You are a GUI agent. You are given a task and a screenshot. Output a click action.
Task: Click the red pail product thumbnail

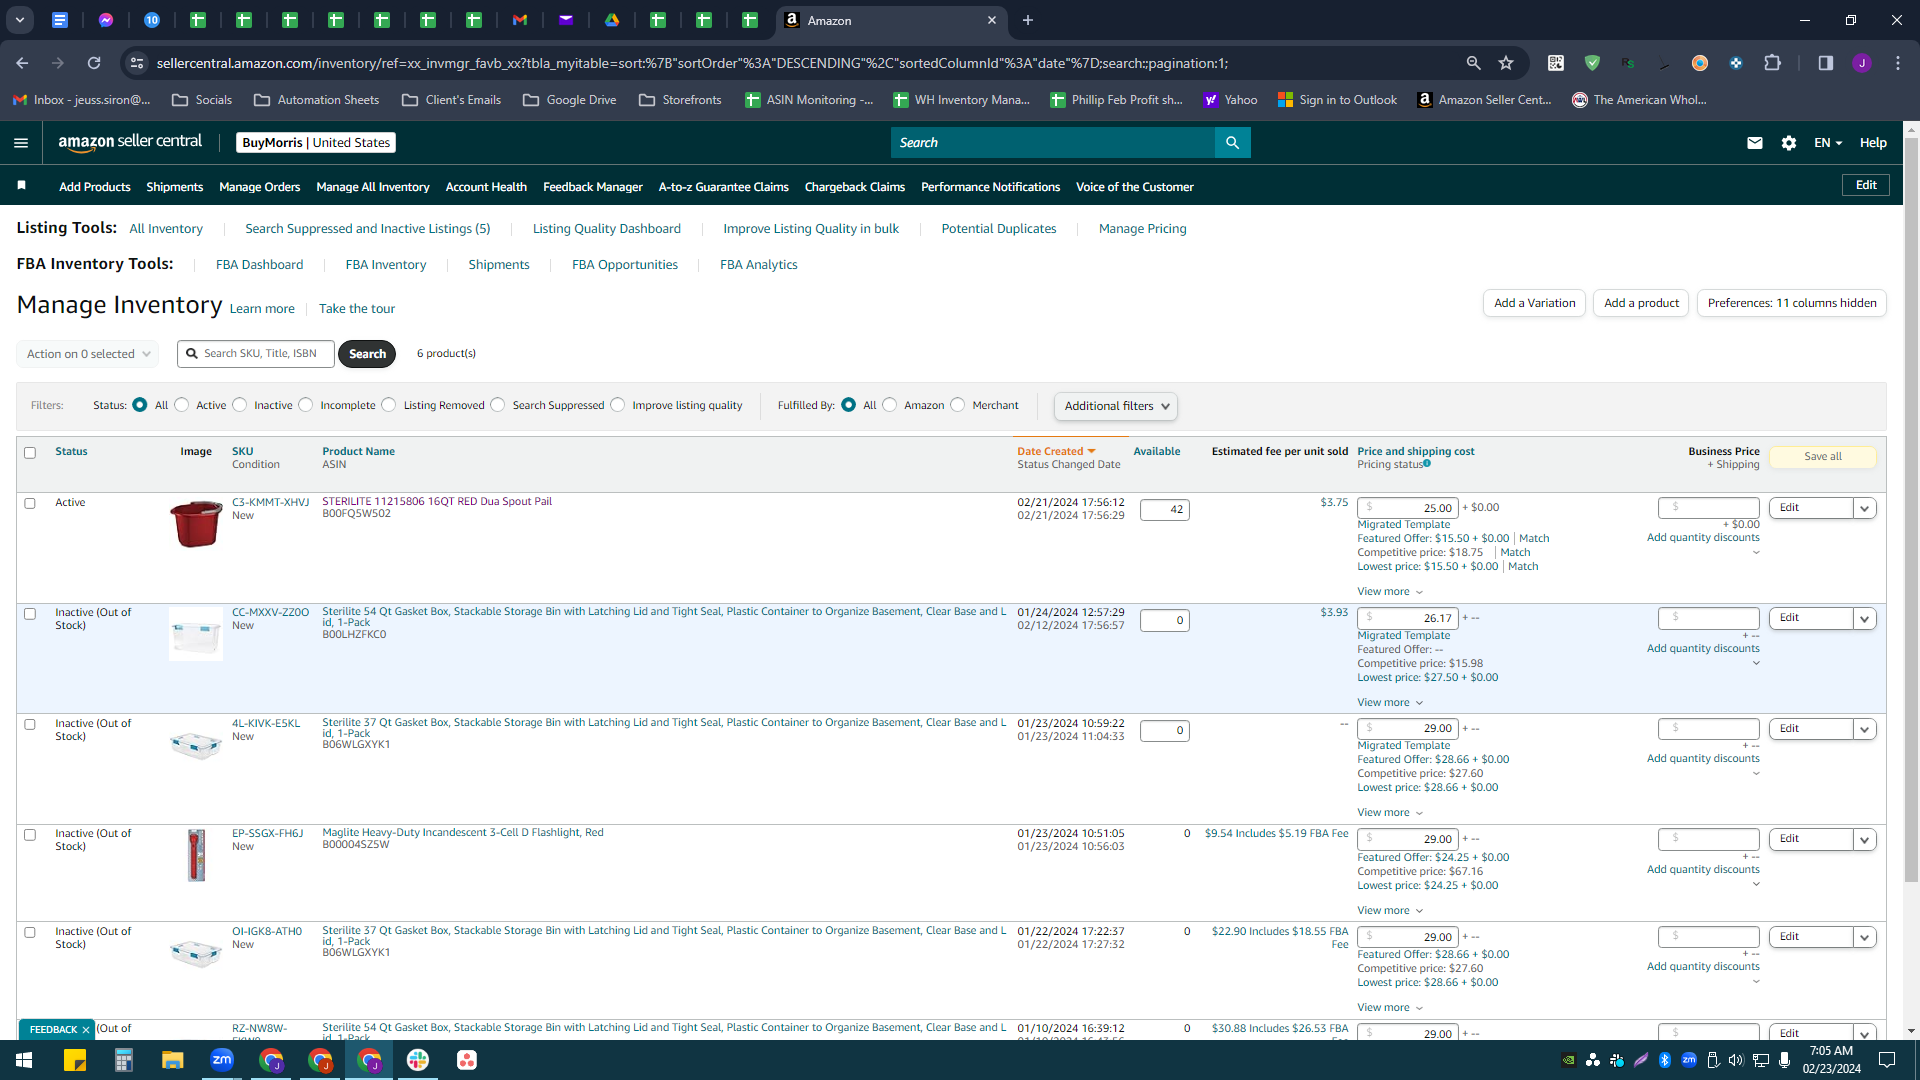pyautogui.click(x=196, y=524)
